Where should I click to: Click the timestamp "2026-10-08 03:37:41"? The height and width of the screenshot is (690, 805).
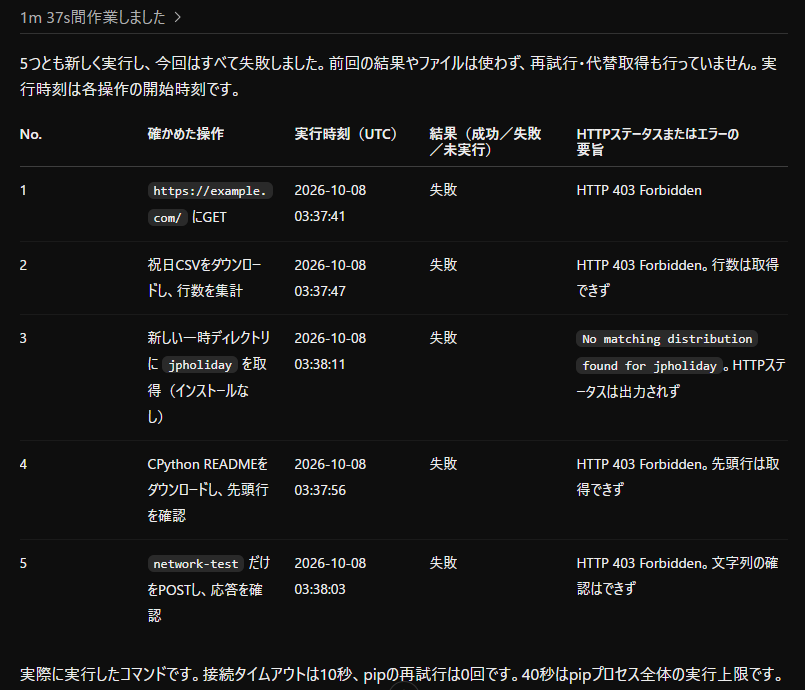(x=330, y=203)
